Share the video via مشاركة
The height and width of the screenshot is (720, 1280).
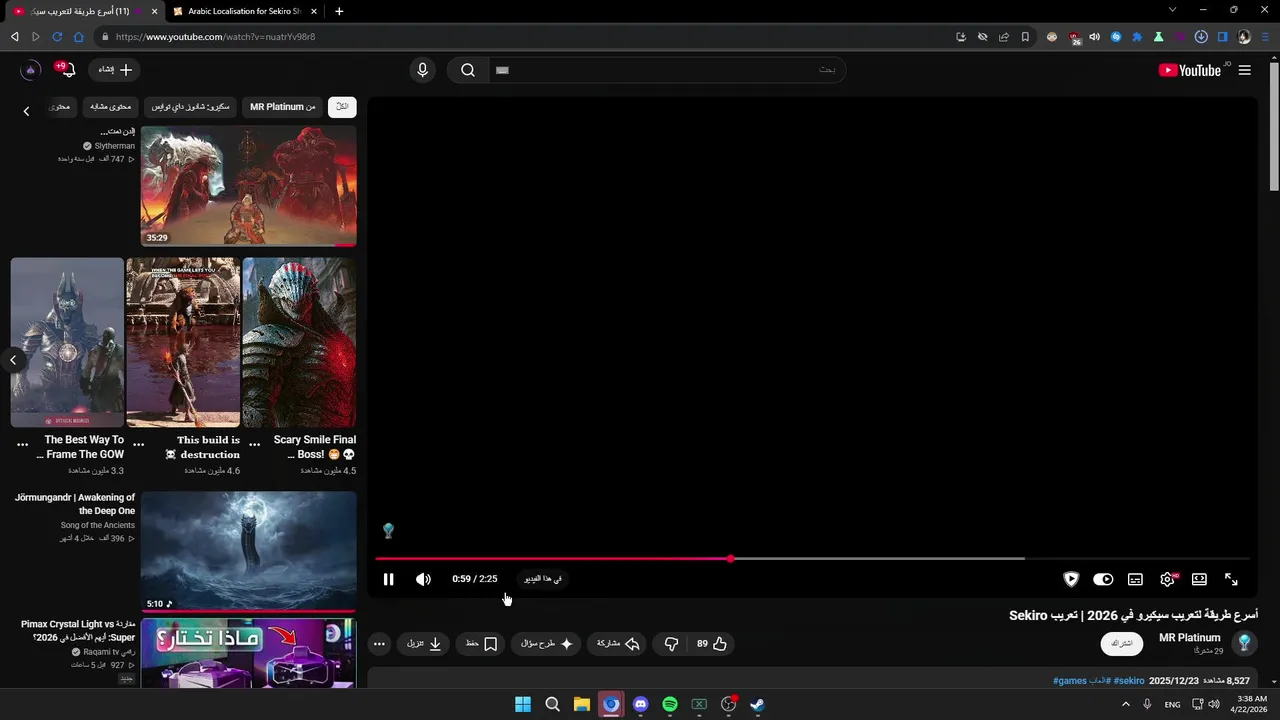pos(618,644)
